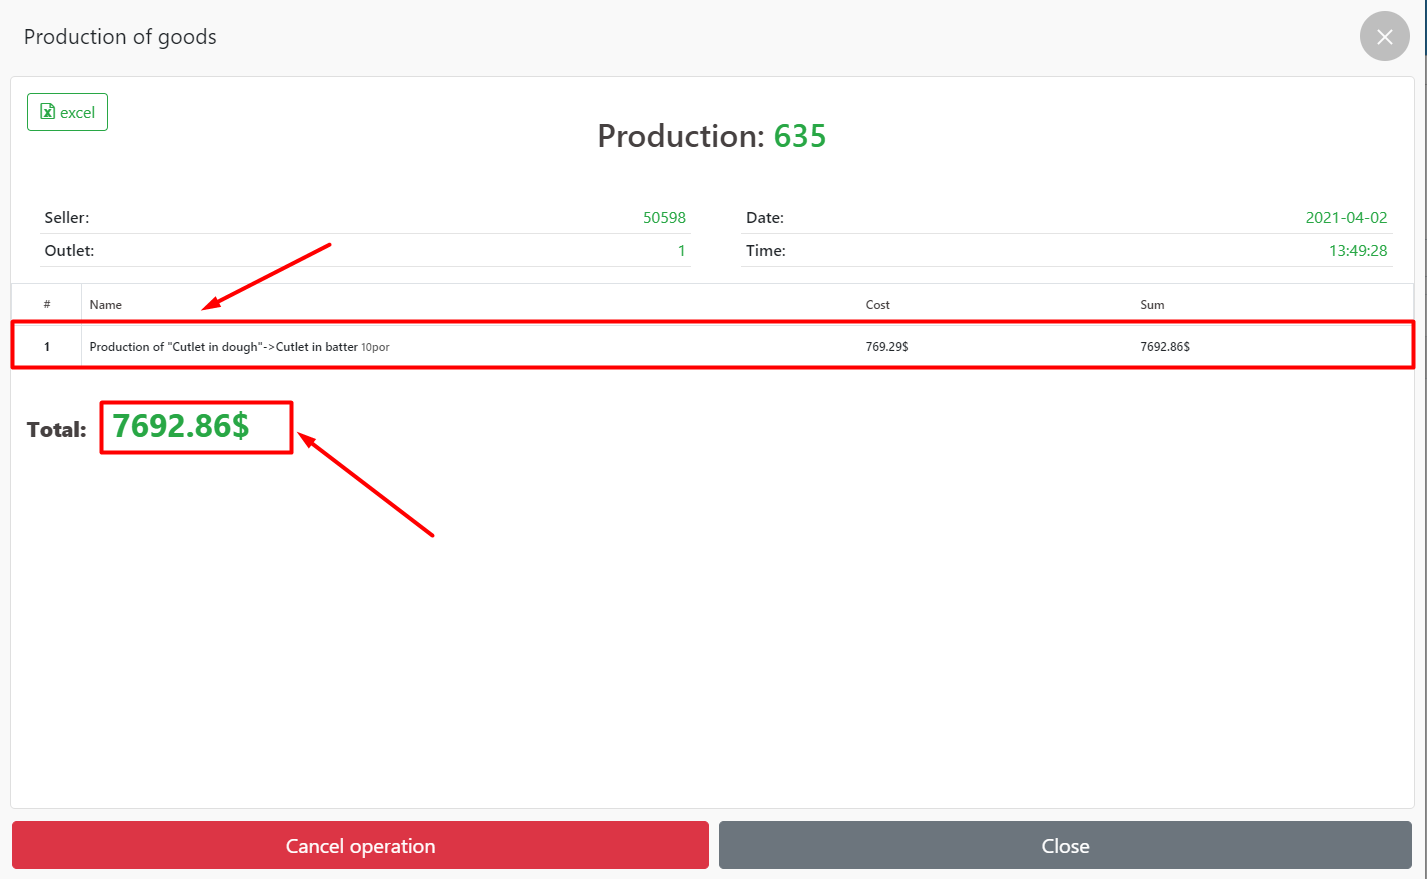Click the green total amount 7692.86$

[x=181, y=427]
